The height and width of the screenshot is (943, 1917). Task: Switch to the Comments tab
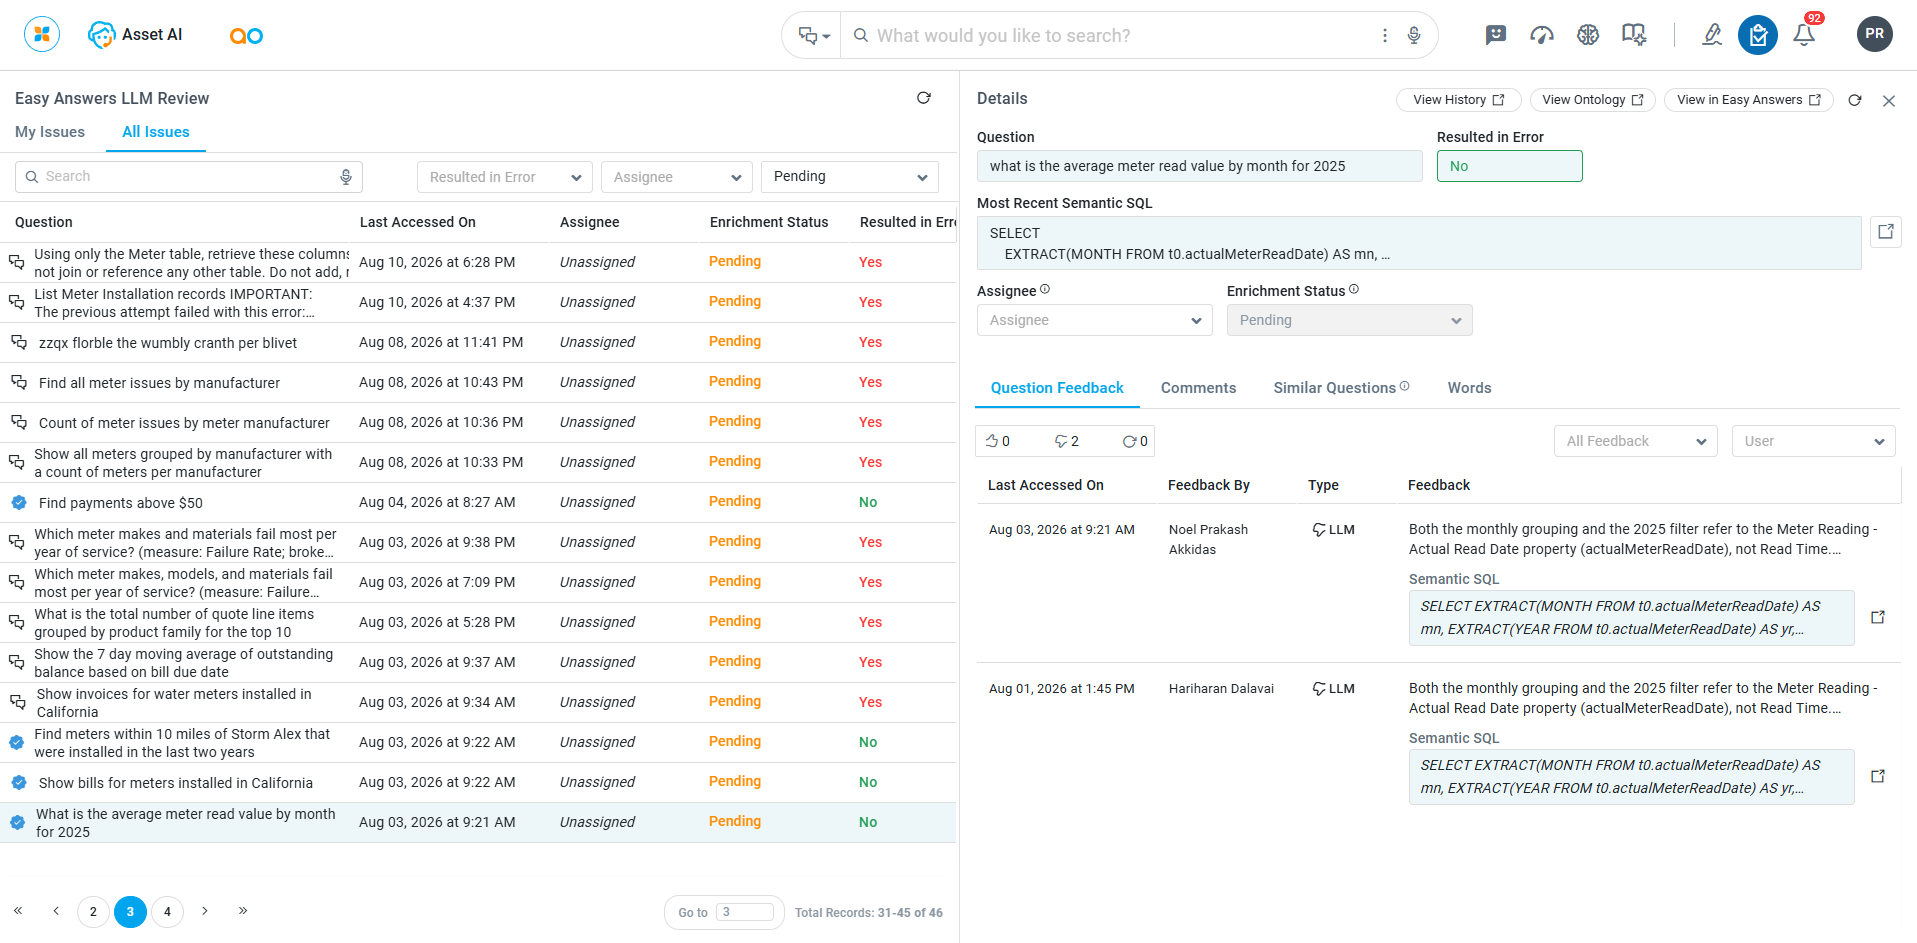1198,388
